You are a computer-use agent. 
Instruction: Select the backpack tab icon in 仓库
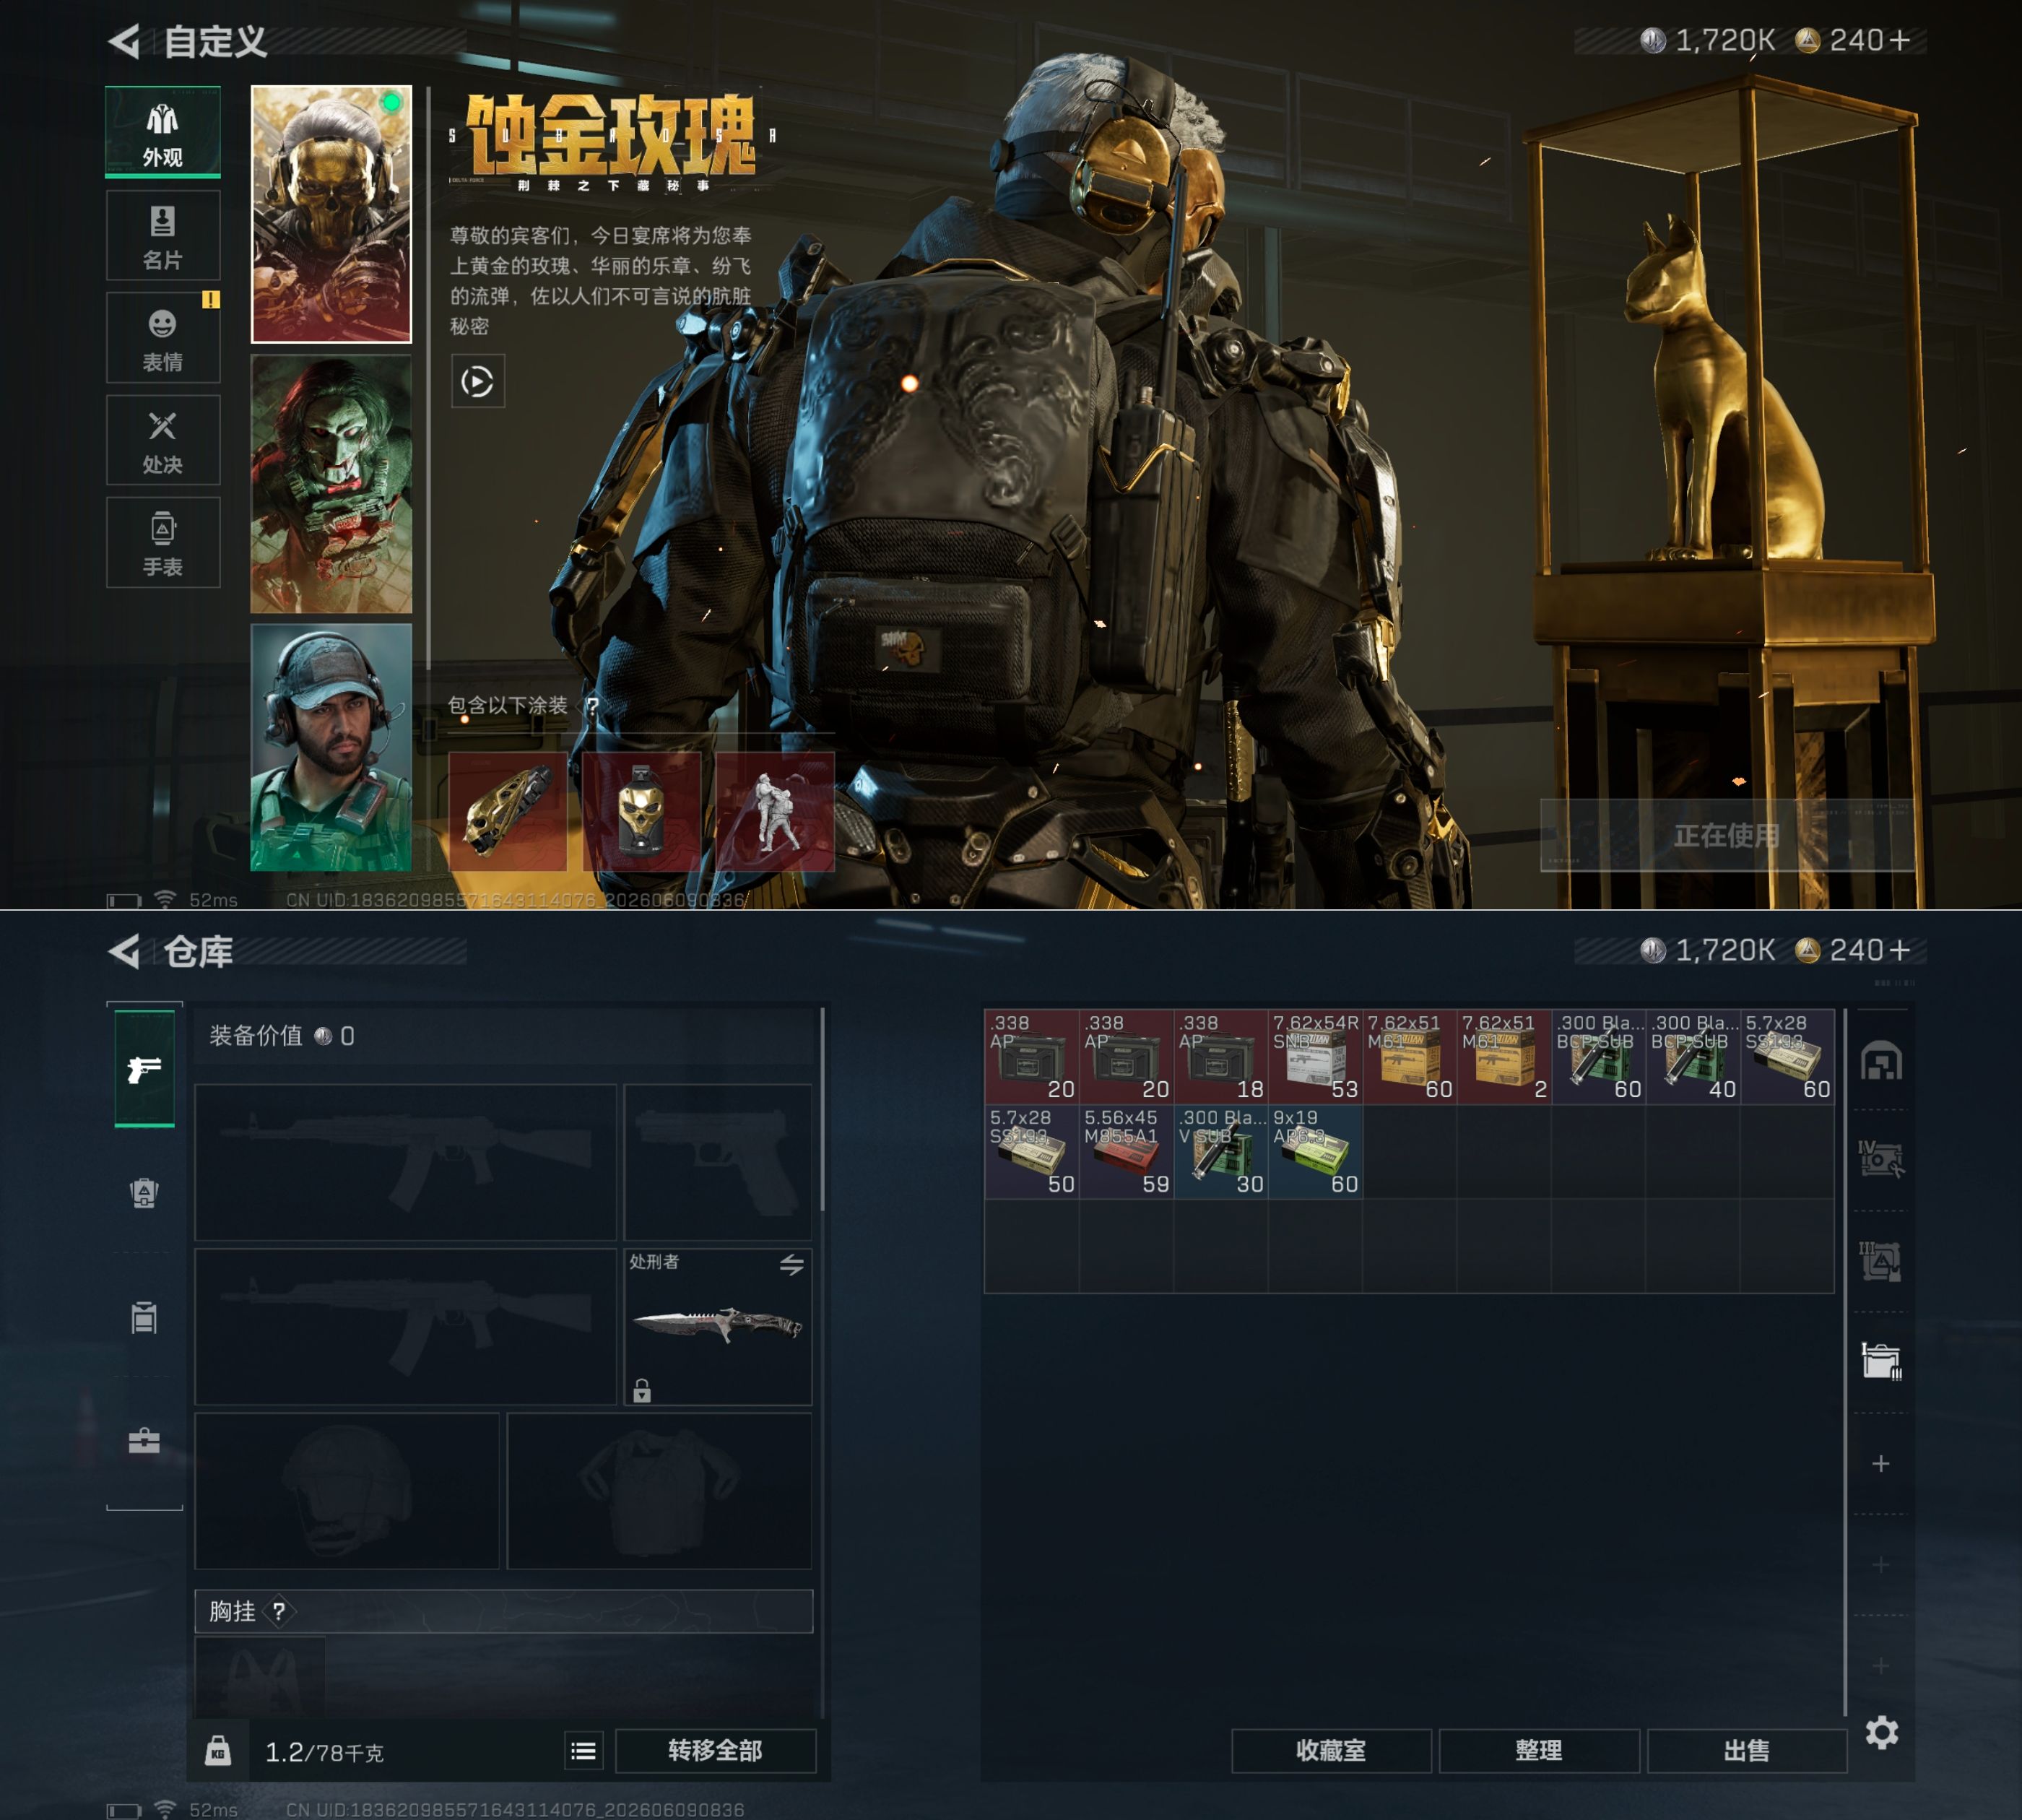click(x=145, y=1193)
